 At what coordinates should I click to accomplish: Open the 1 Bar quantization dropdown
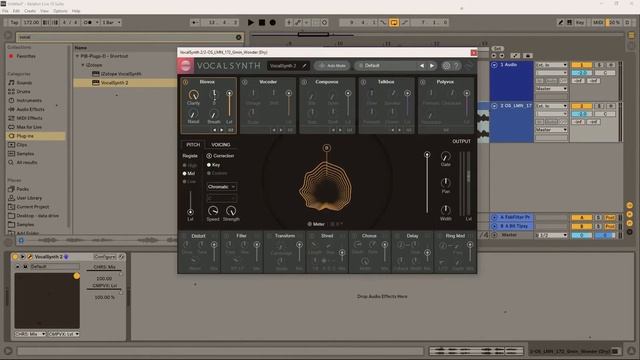click(111, 22)
